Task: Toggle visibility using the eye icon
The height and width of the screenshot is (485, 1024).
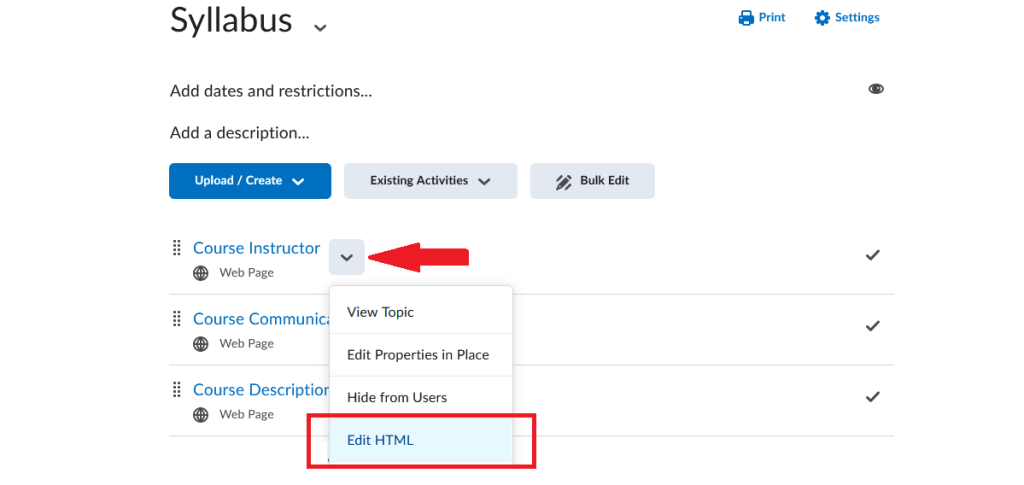Action: tap(876, 89)
